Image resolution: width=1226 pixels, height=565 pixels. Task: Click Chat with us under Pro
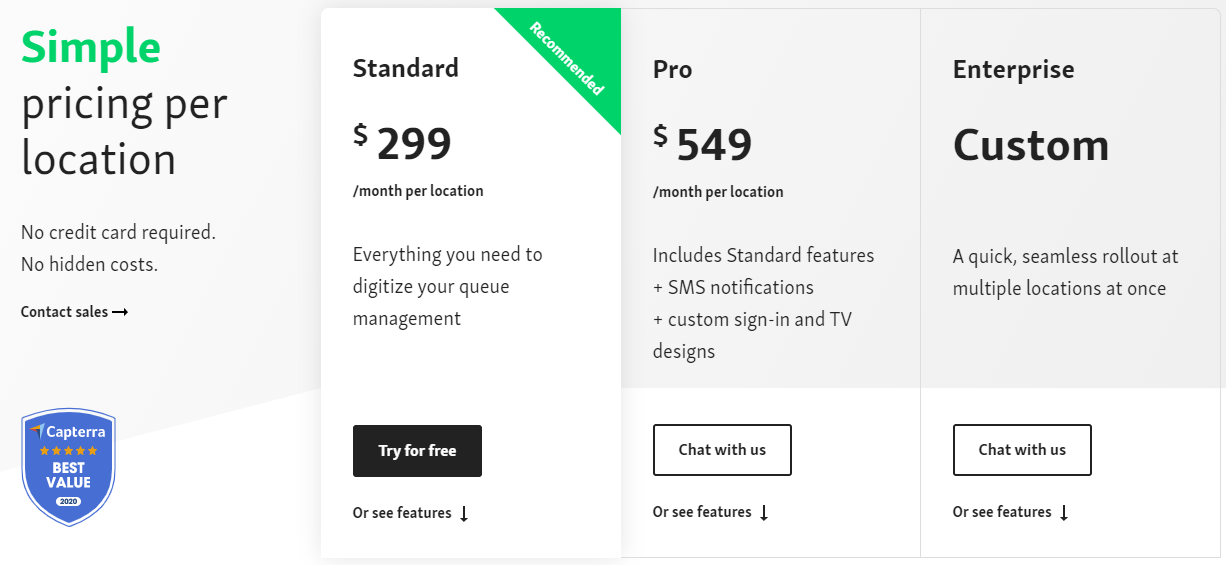tap(722, 450)
